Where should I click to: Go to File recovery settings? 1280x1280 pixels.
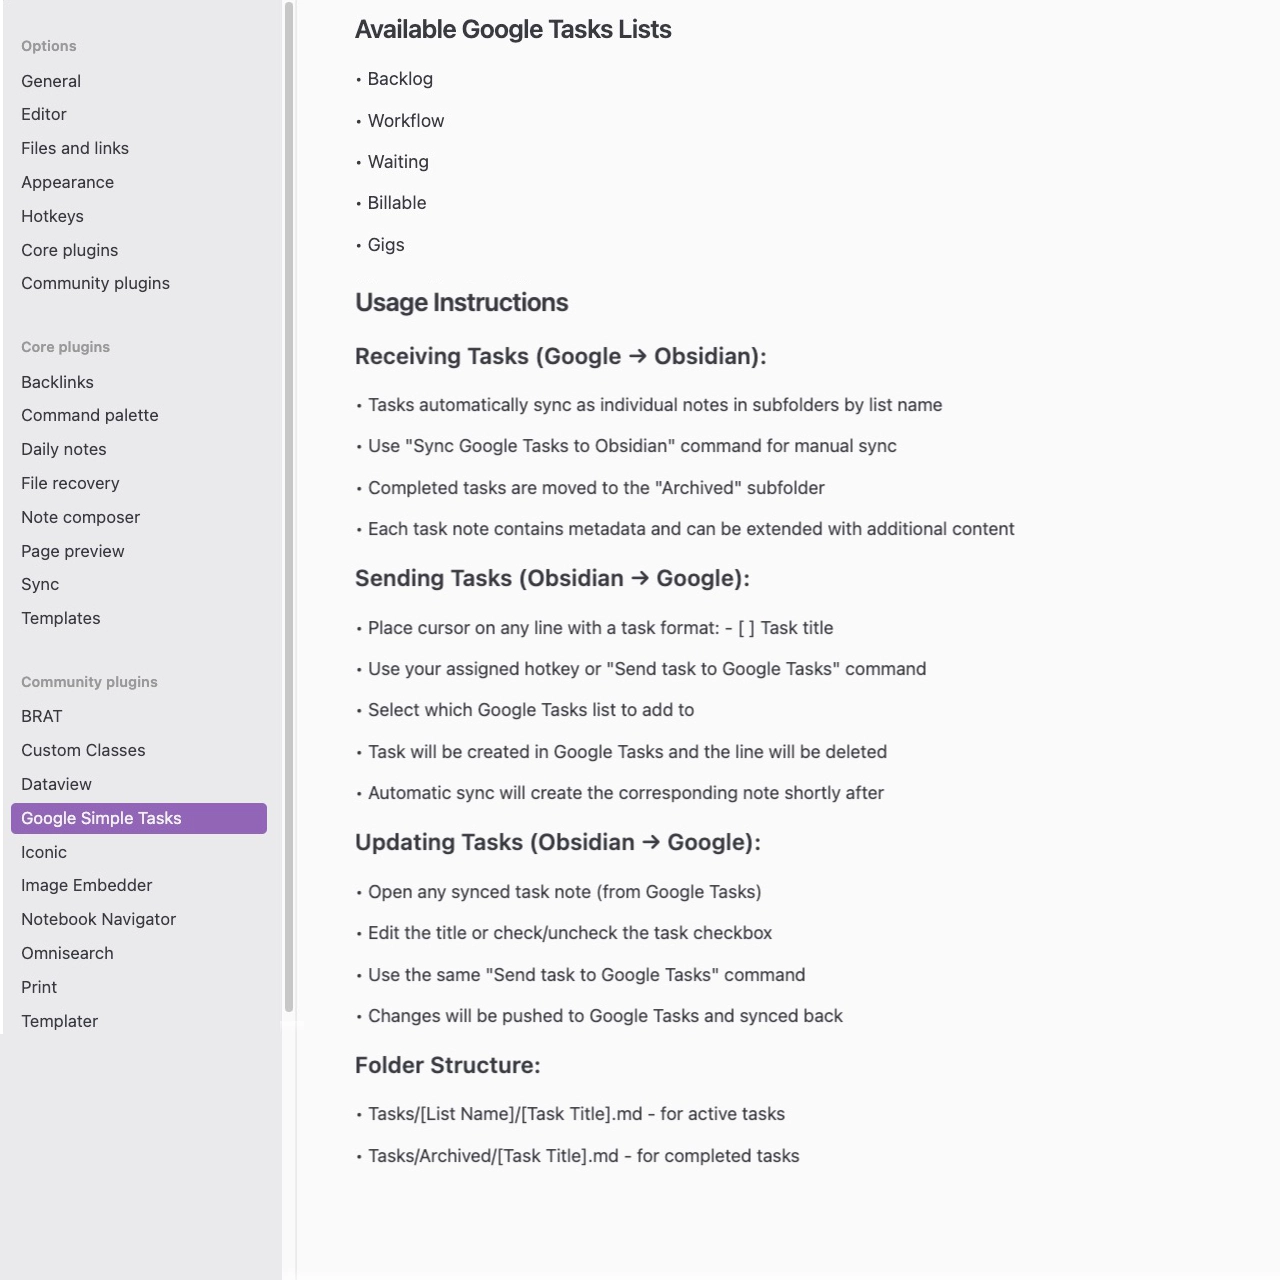[x=70, y=483]
